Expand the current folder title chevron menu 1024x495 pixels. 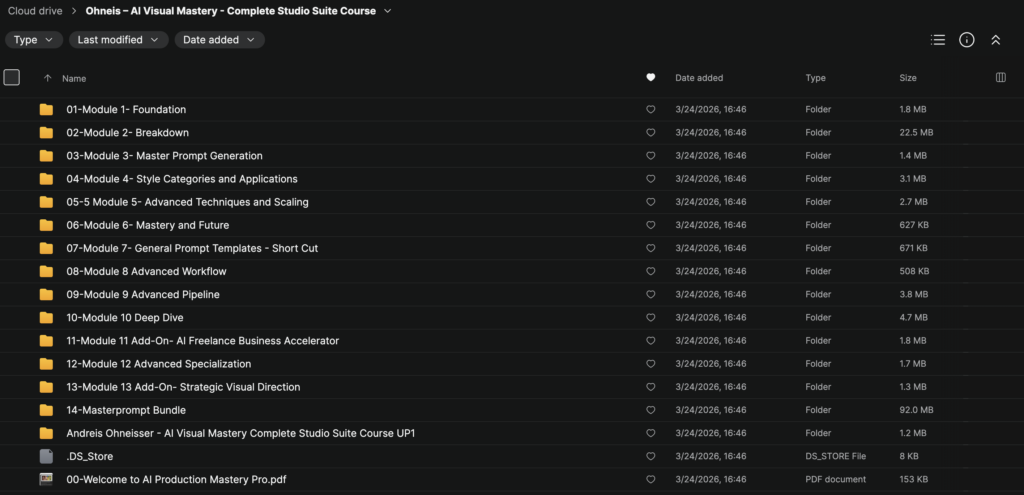(388, 12)
